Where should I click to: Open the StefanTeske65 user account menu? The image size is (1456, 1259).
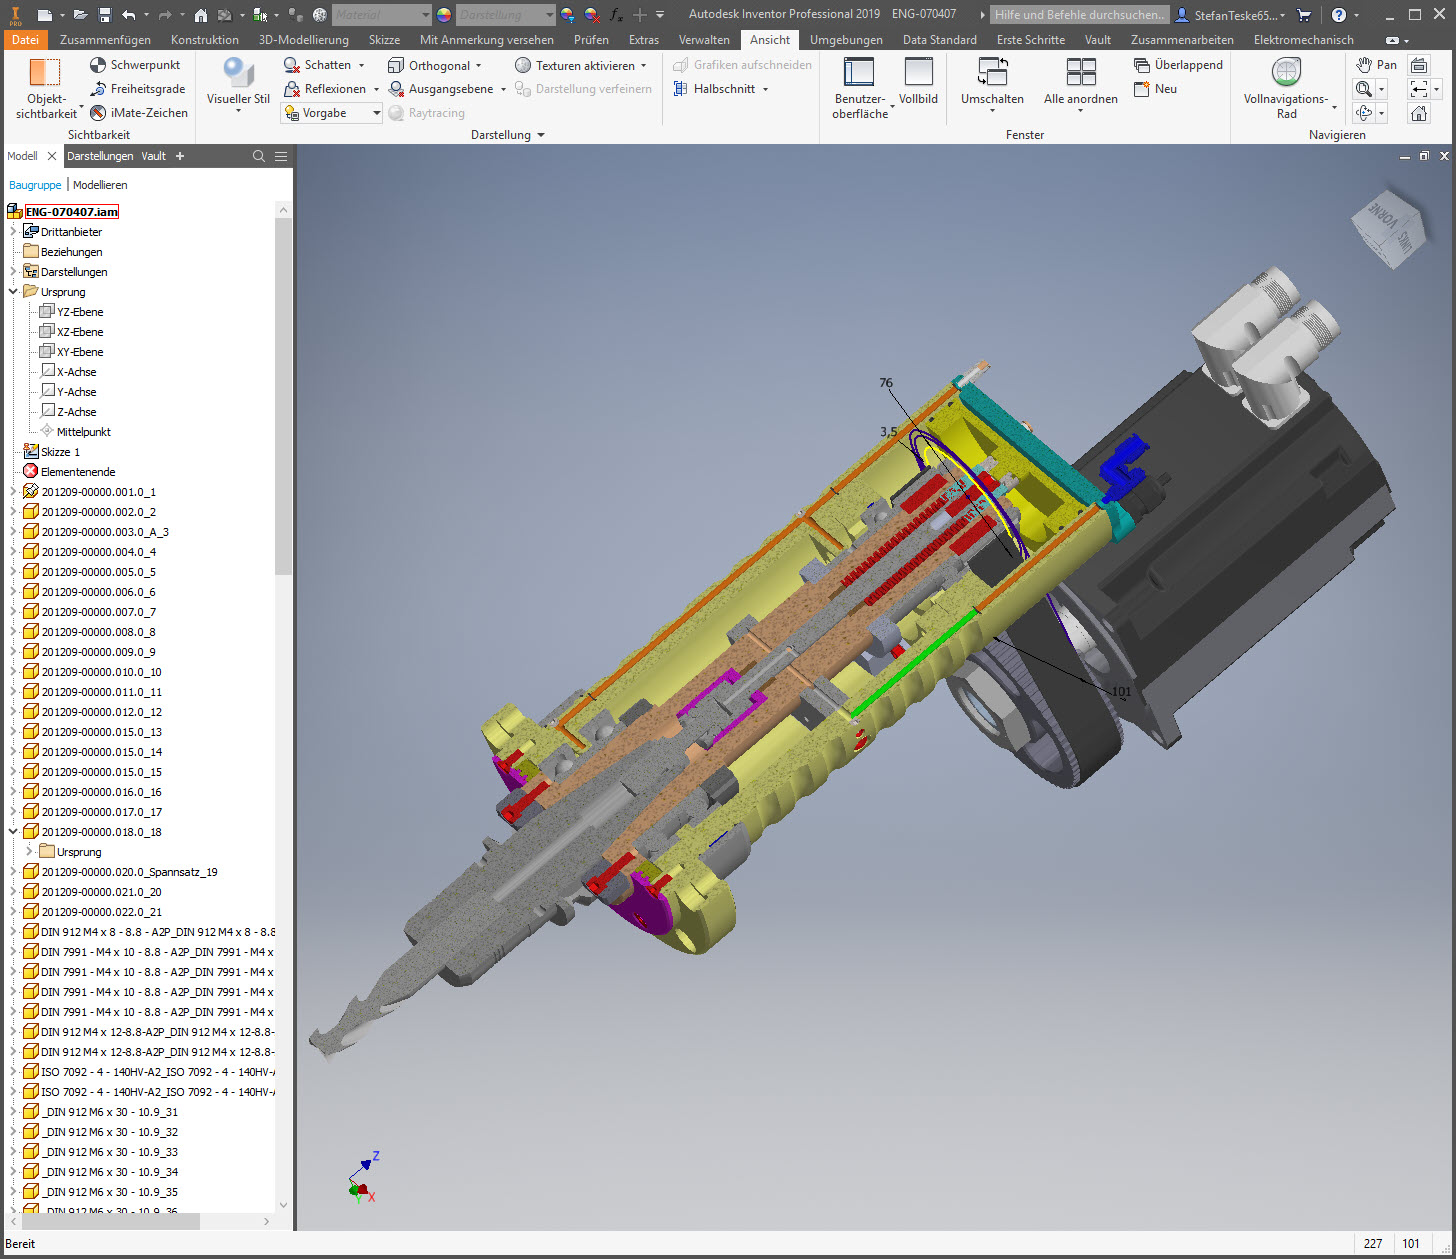coord(1230,15)
